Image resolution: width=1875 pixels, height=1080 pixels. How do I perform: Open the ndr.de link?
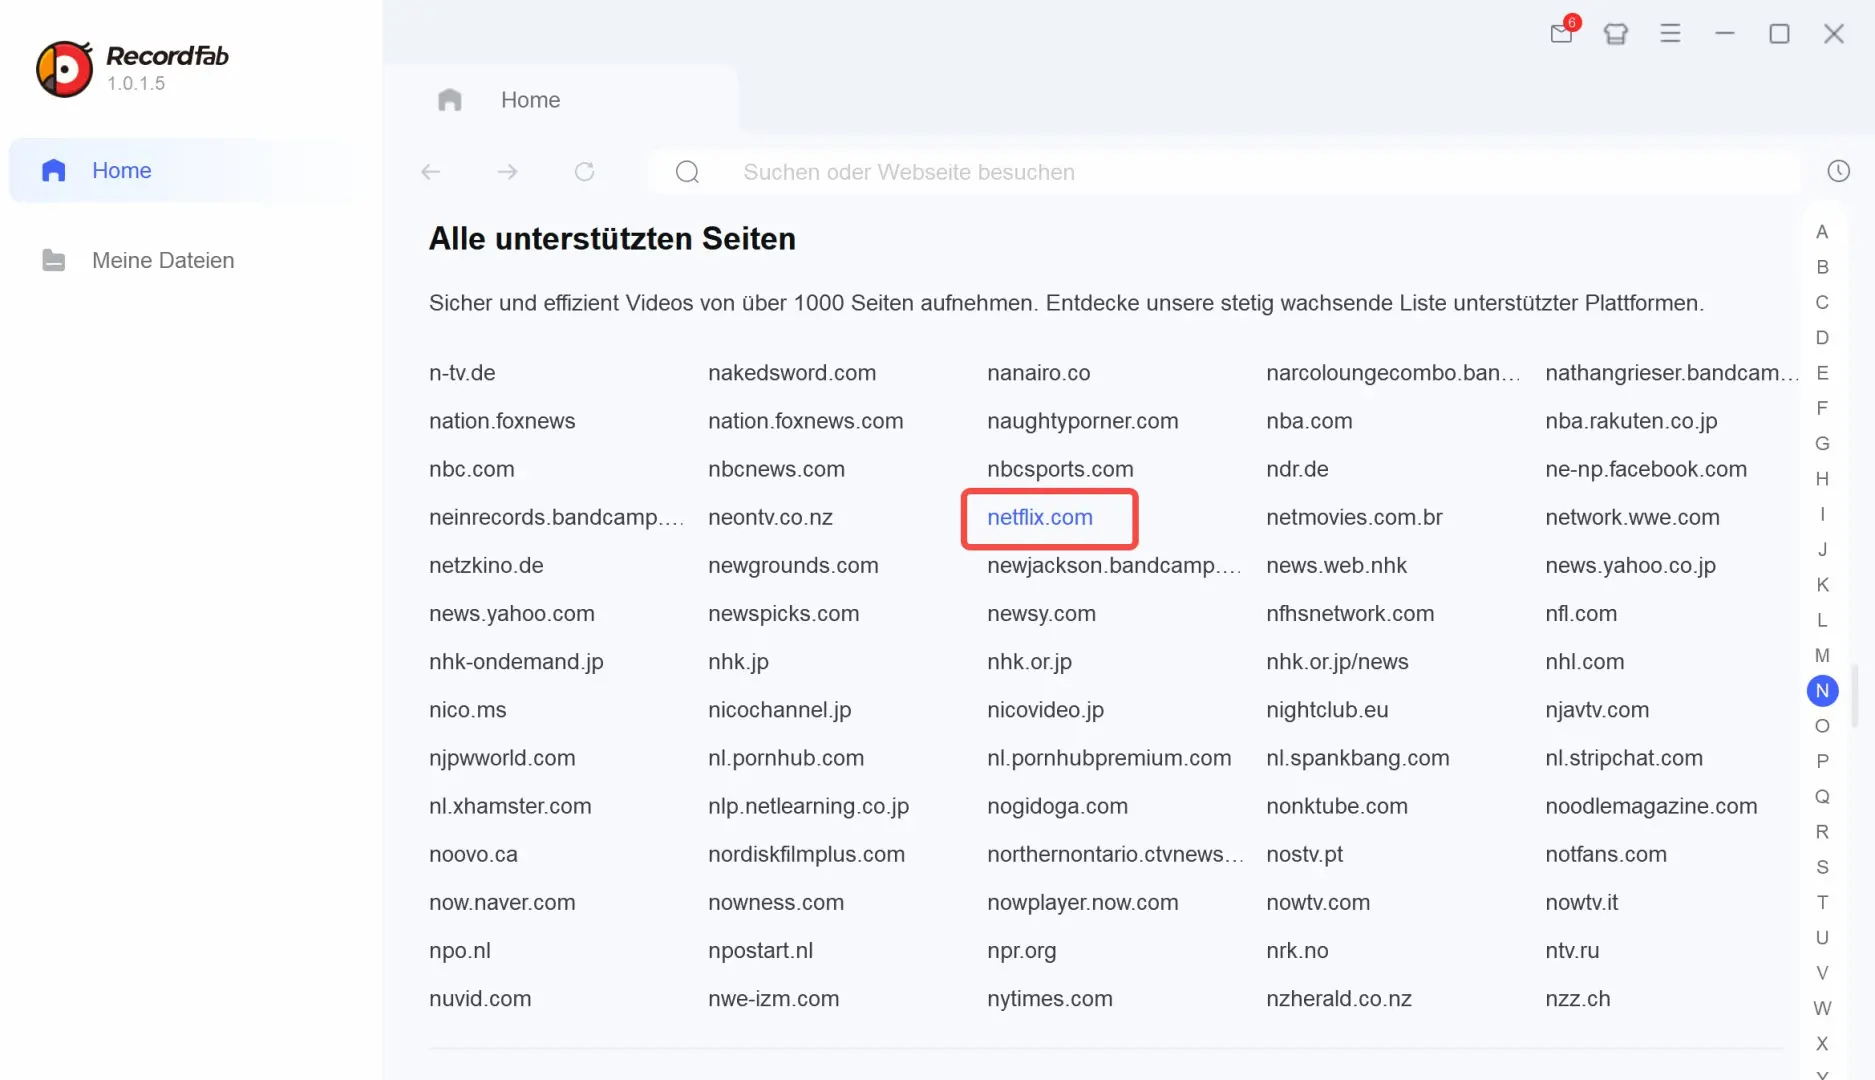[1297, 469]
